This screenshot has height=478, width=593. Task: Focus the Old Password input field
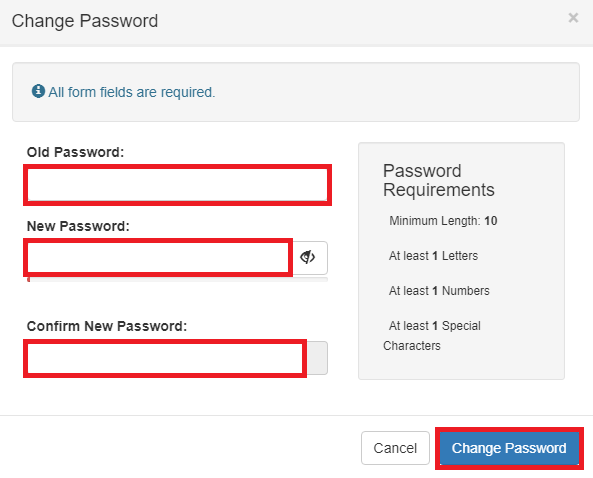click(177, 185)
